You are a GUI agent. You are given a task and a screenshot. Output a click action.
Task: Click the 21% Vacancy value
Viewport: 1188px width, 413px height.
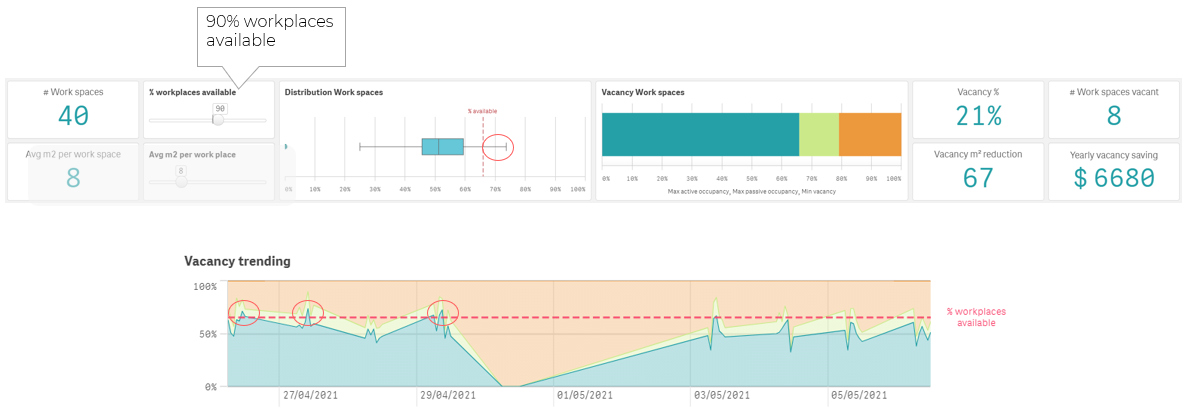(x=978, y=116)
